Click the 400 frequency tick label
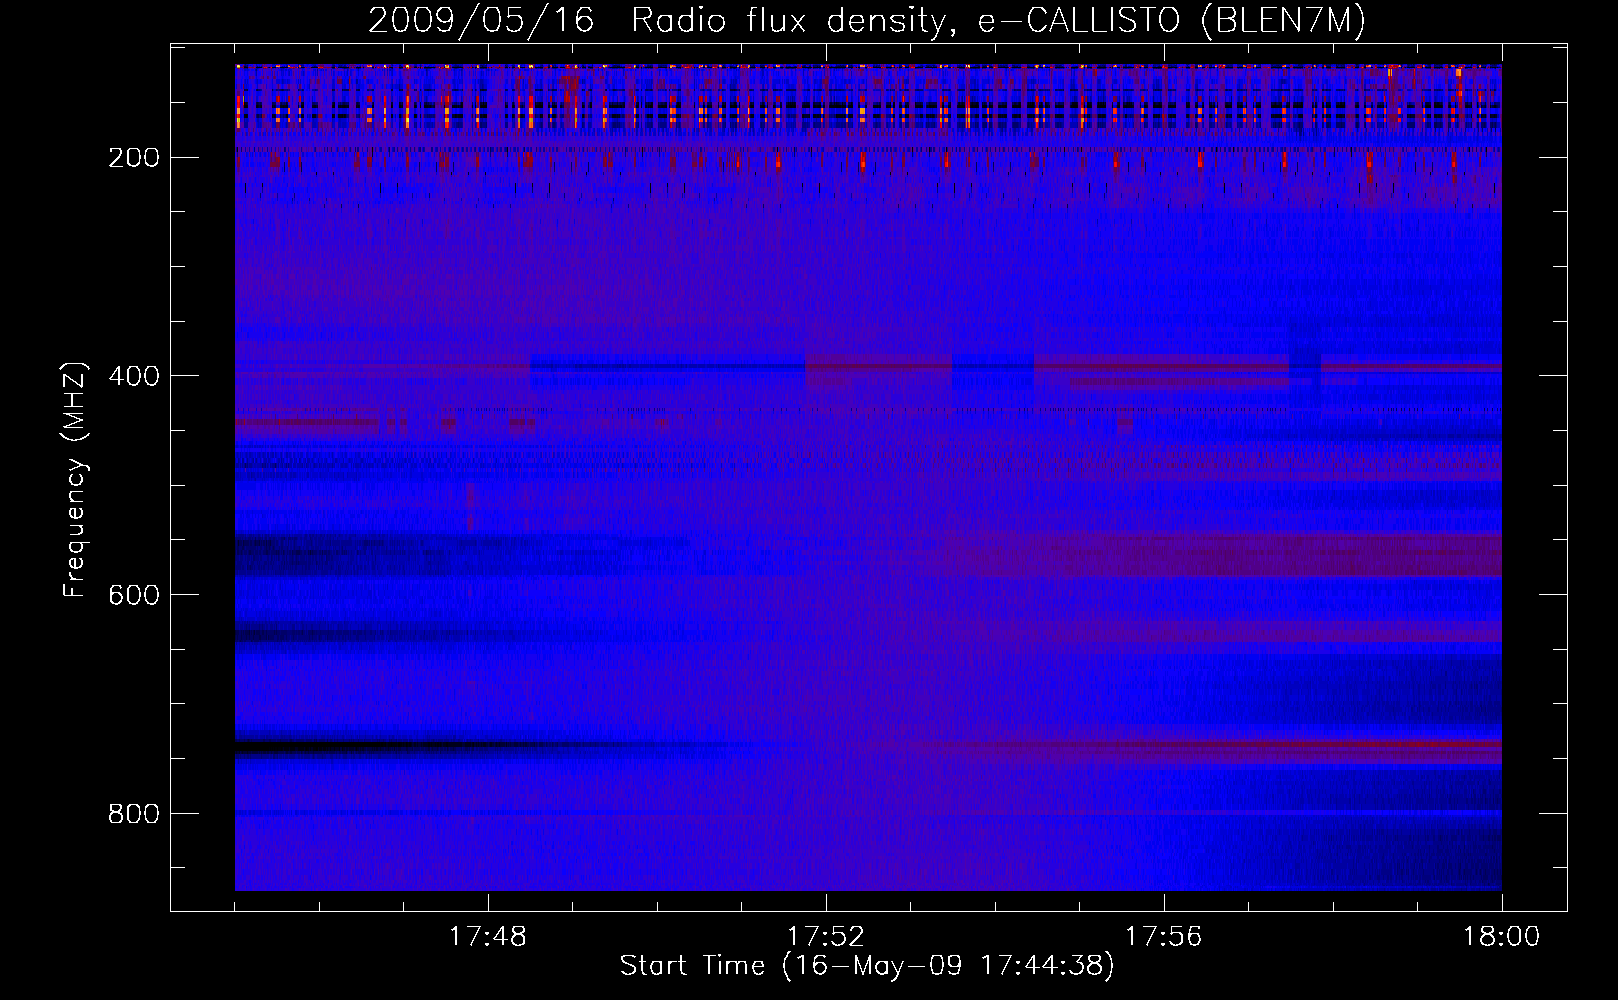The width and height of the screenshot is (1618, 1000). [134, 376]
